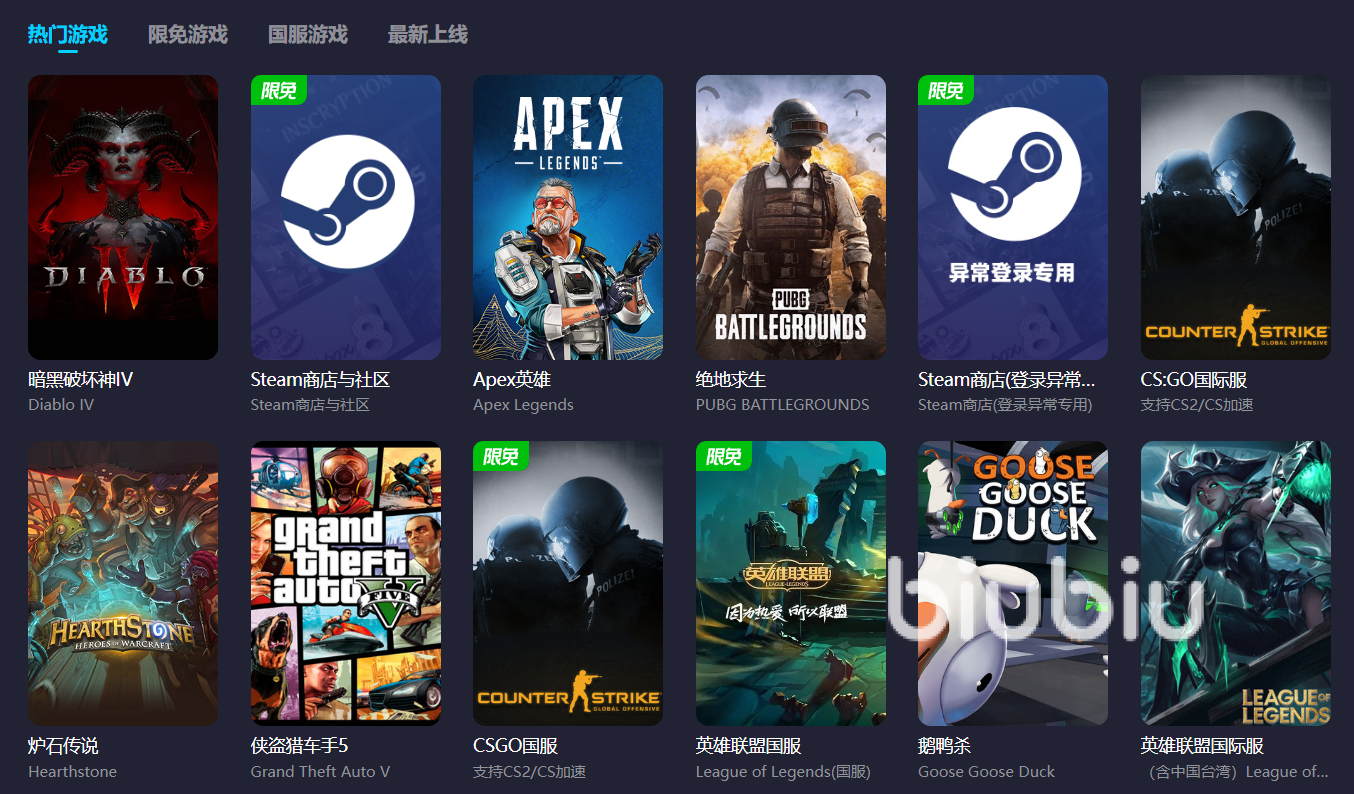Click the 限免 badge on the 异常登录专用 card
Screen dimensions: 1354x794
point(946,90)
